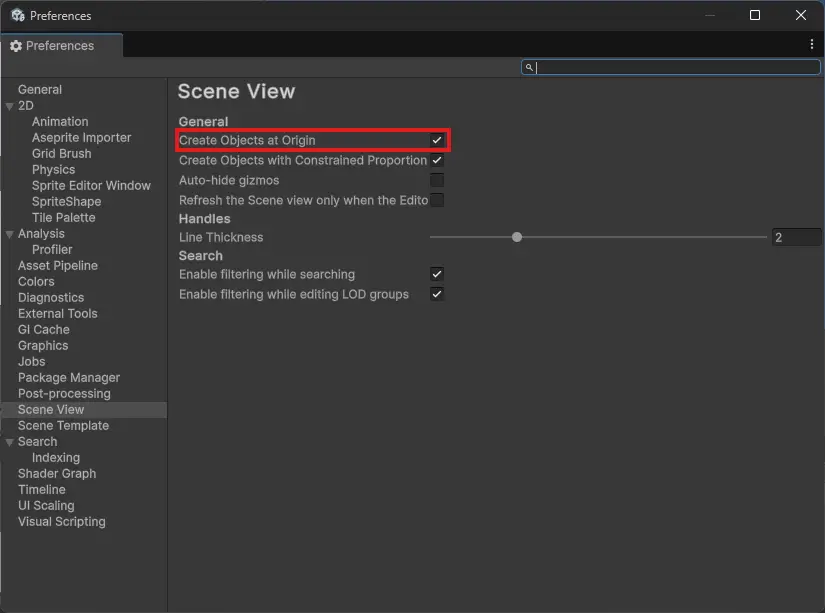Open Diagnostics preferences

pos(51,298)
